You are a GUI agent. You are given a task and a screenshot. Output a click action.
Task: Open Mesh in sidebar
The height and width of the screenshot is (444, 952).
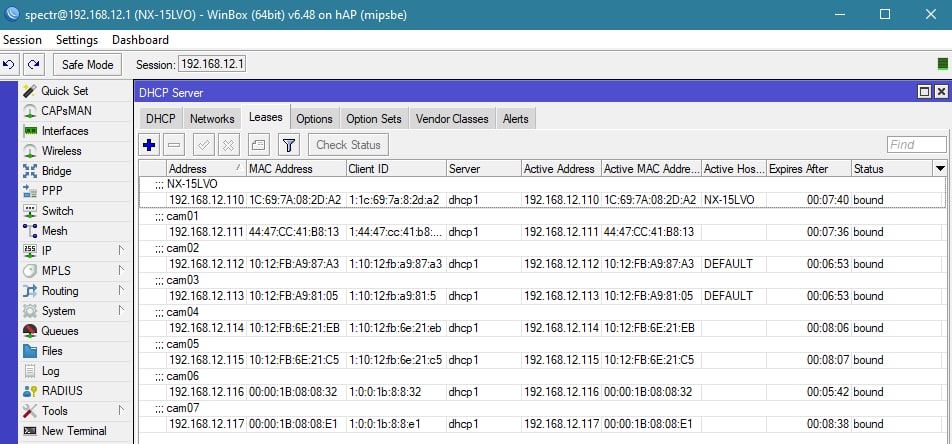[x=54, y=231]
